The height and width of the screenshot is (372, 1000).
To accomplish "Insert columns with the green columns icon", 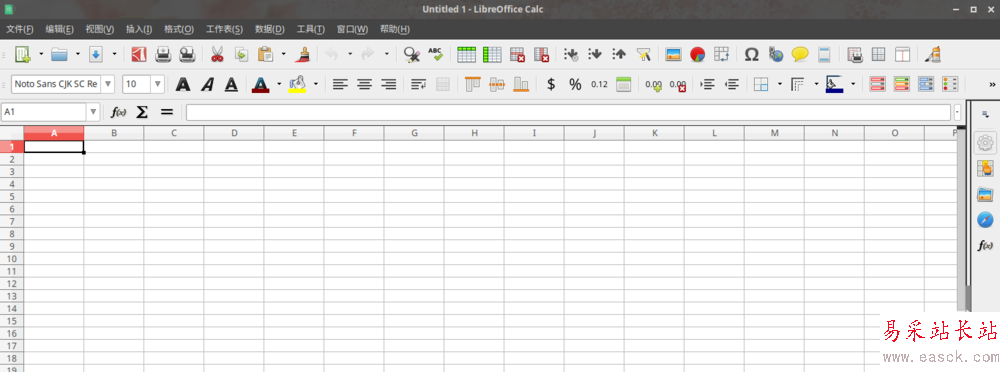I will (492, 55).
